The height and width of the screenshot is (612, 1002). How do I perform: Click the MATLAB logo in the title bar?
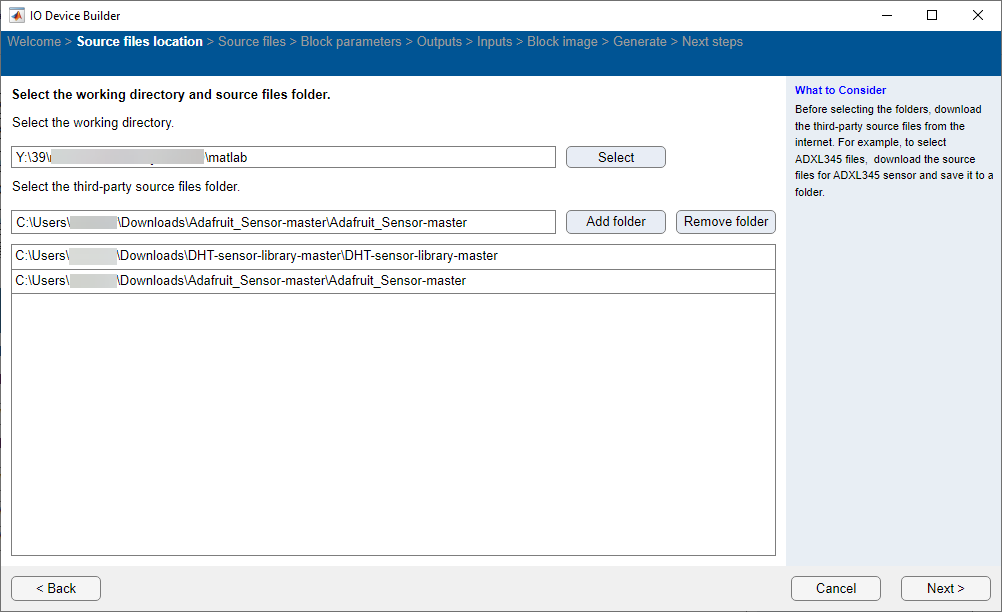point(16,15)
